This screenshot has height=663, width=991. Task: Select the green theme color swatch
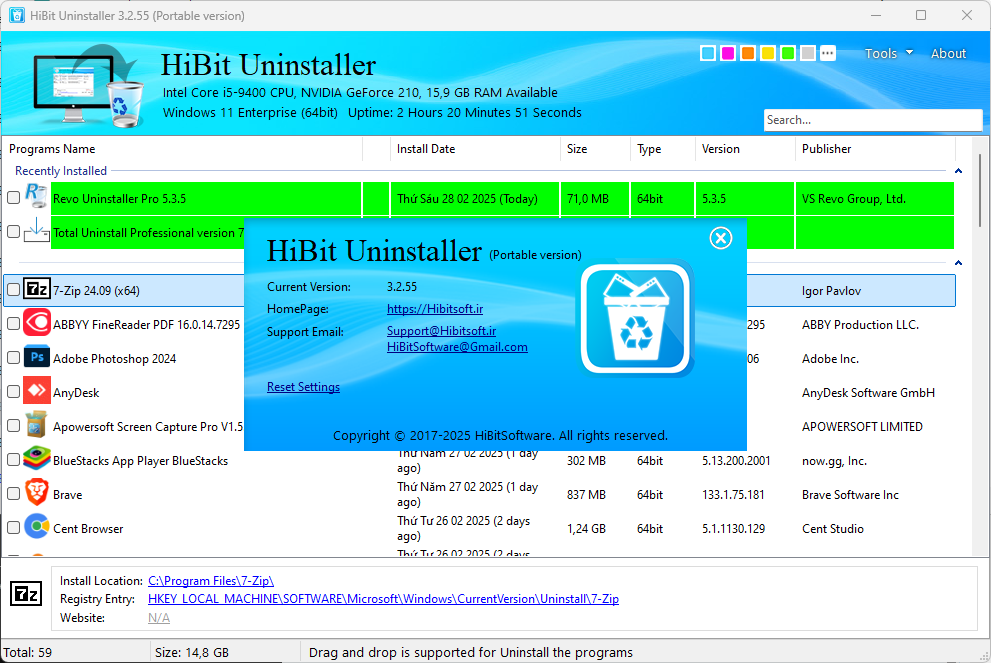point(788,53)
